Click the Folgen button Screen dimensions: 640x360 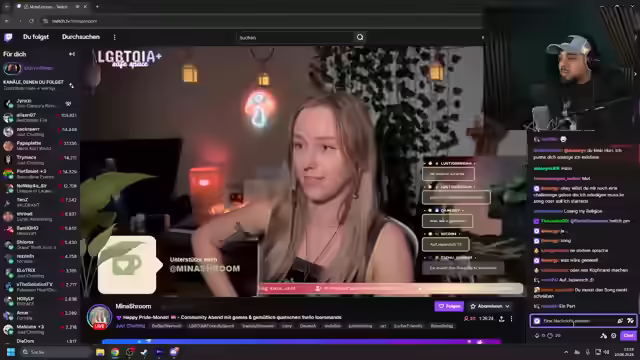tap(449, 306)
